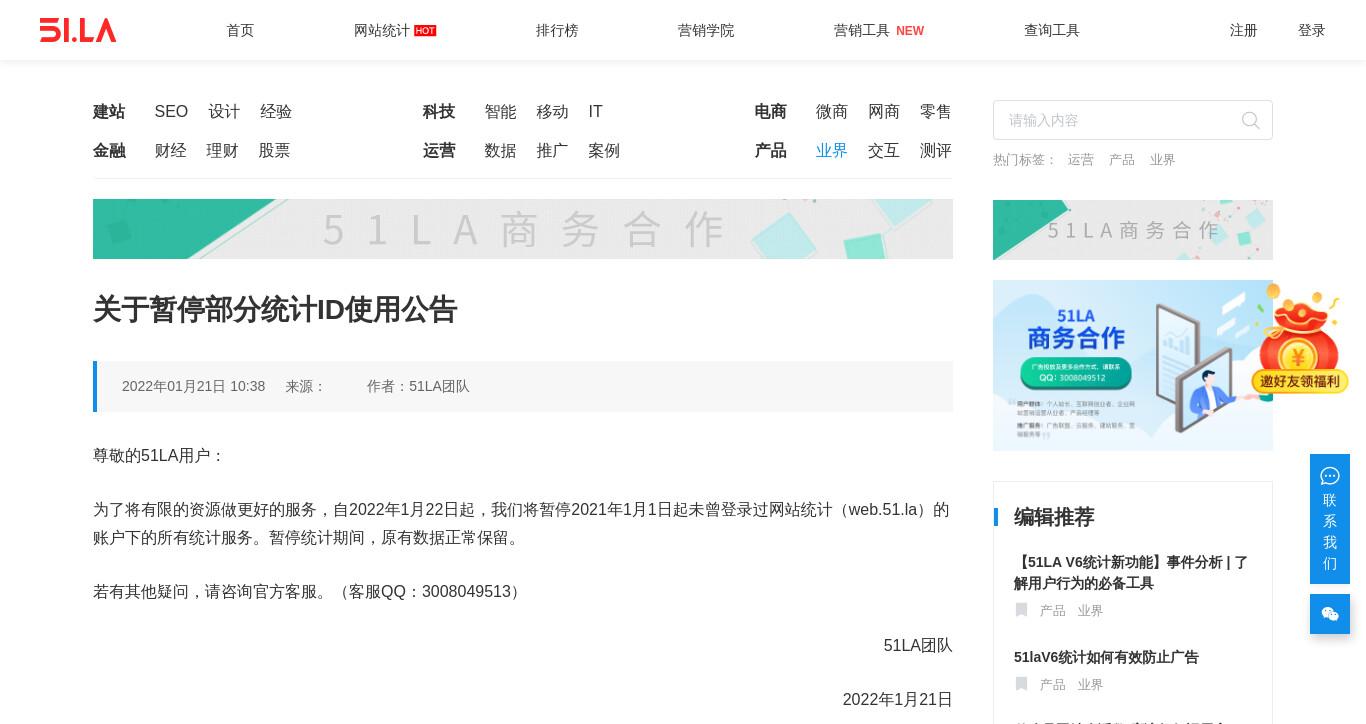Open the 推广 category

552,151
